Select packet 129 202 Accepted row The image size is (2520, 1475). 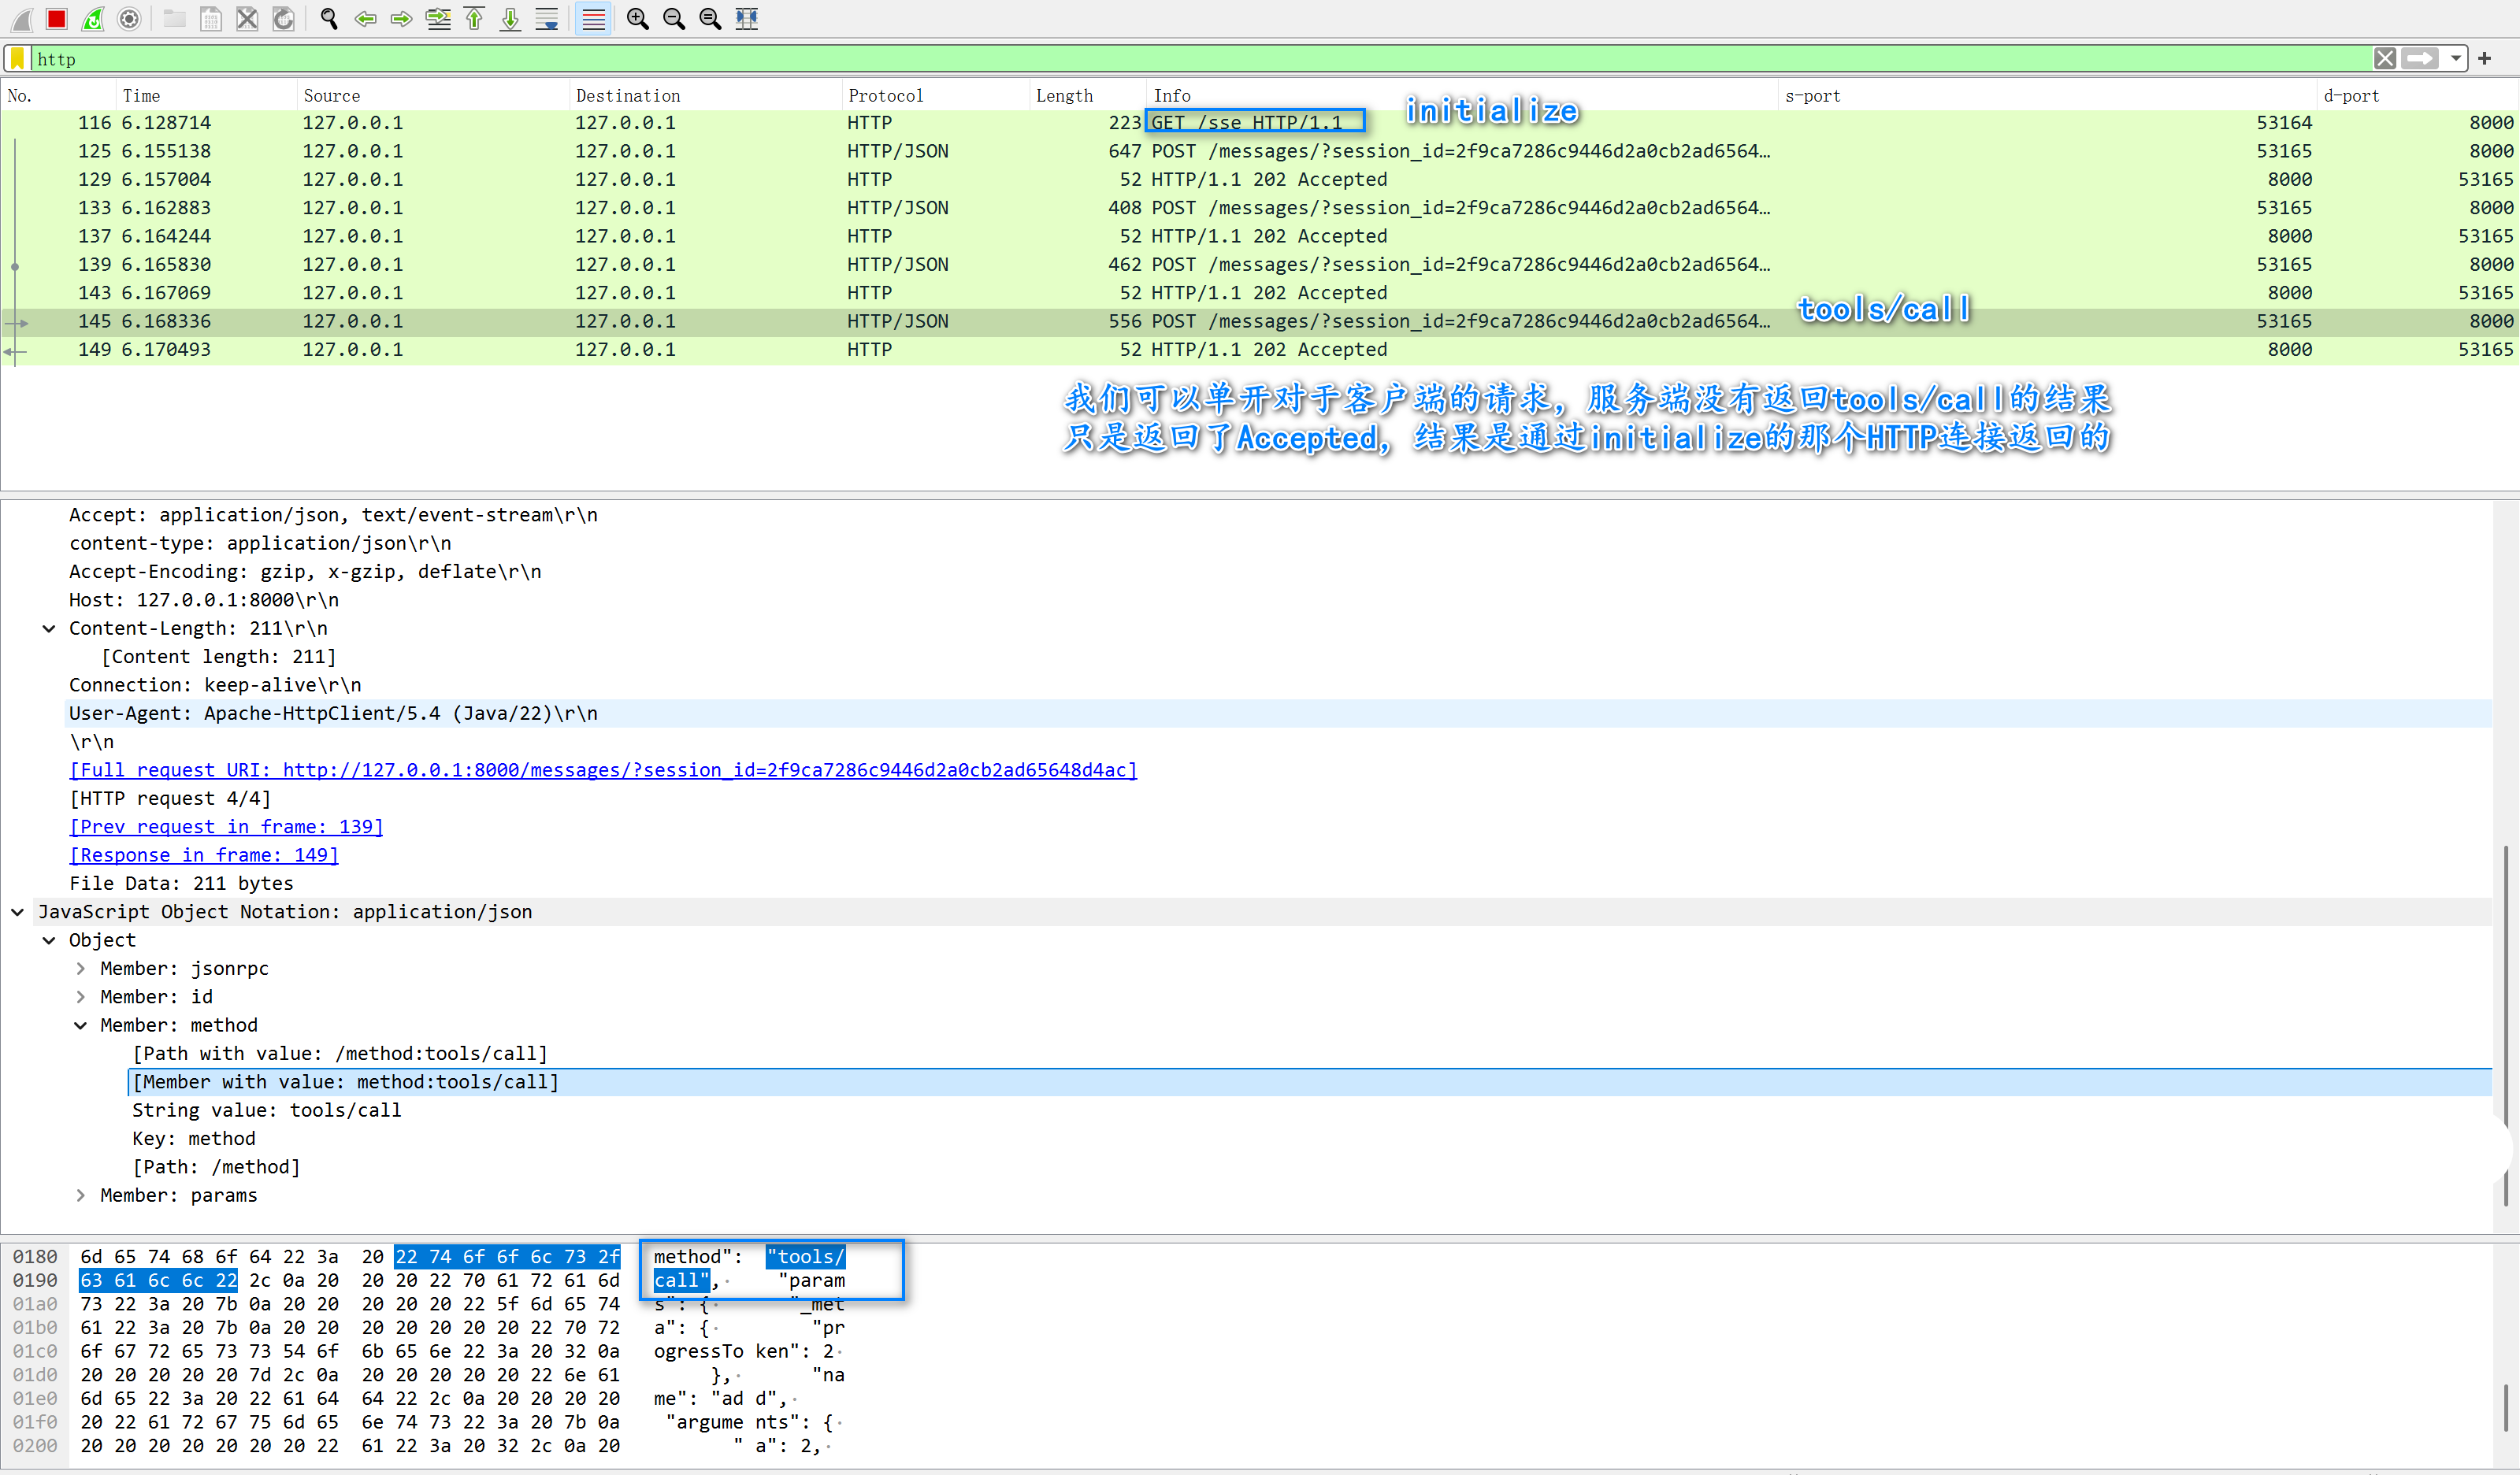click(1260, 180)
